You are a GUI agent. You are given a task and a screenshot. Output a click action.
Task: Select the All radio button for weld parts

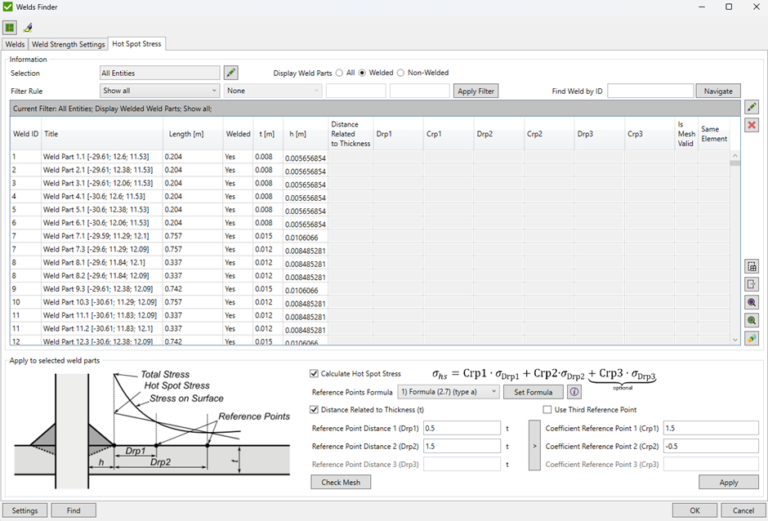click(339, 73)
